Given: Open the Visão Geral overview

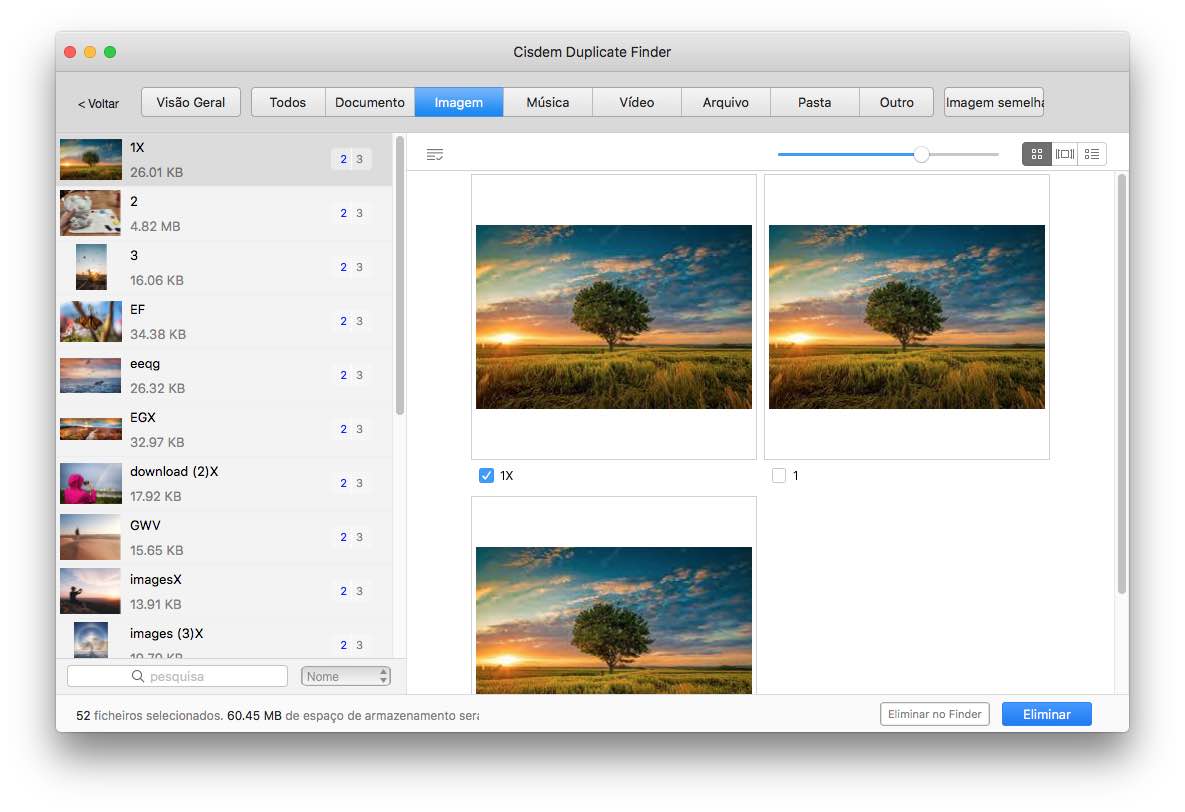Looking at the screenshot, I should click(x=191, y=102).
